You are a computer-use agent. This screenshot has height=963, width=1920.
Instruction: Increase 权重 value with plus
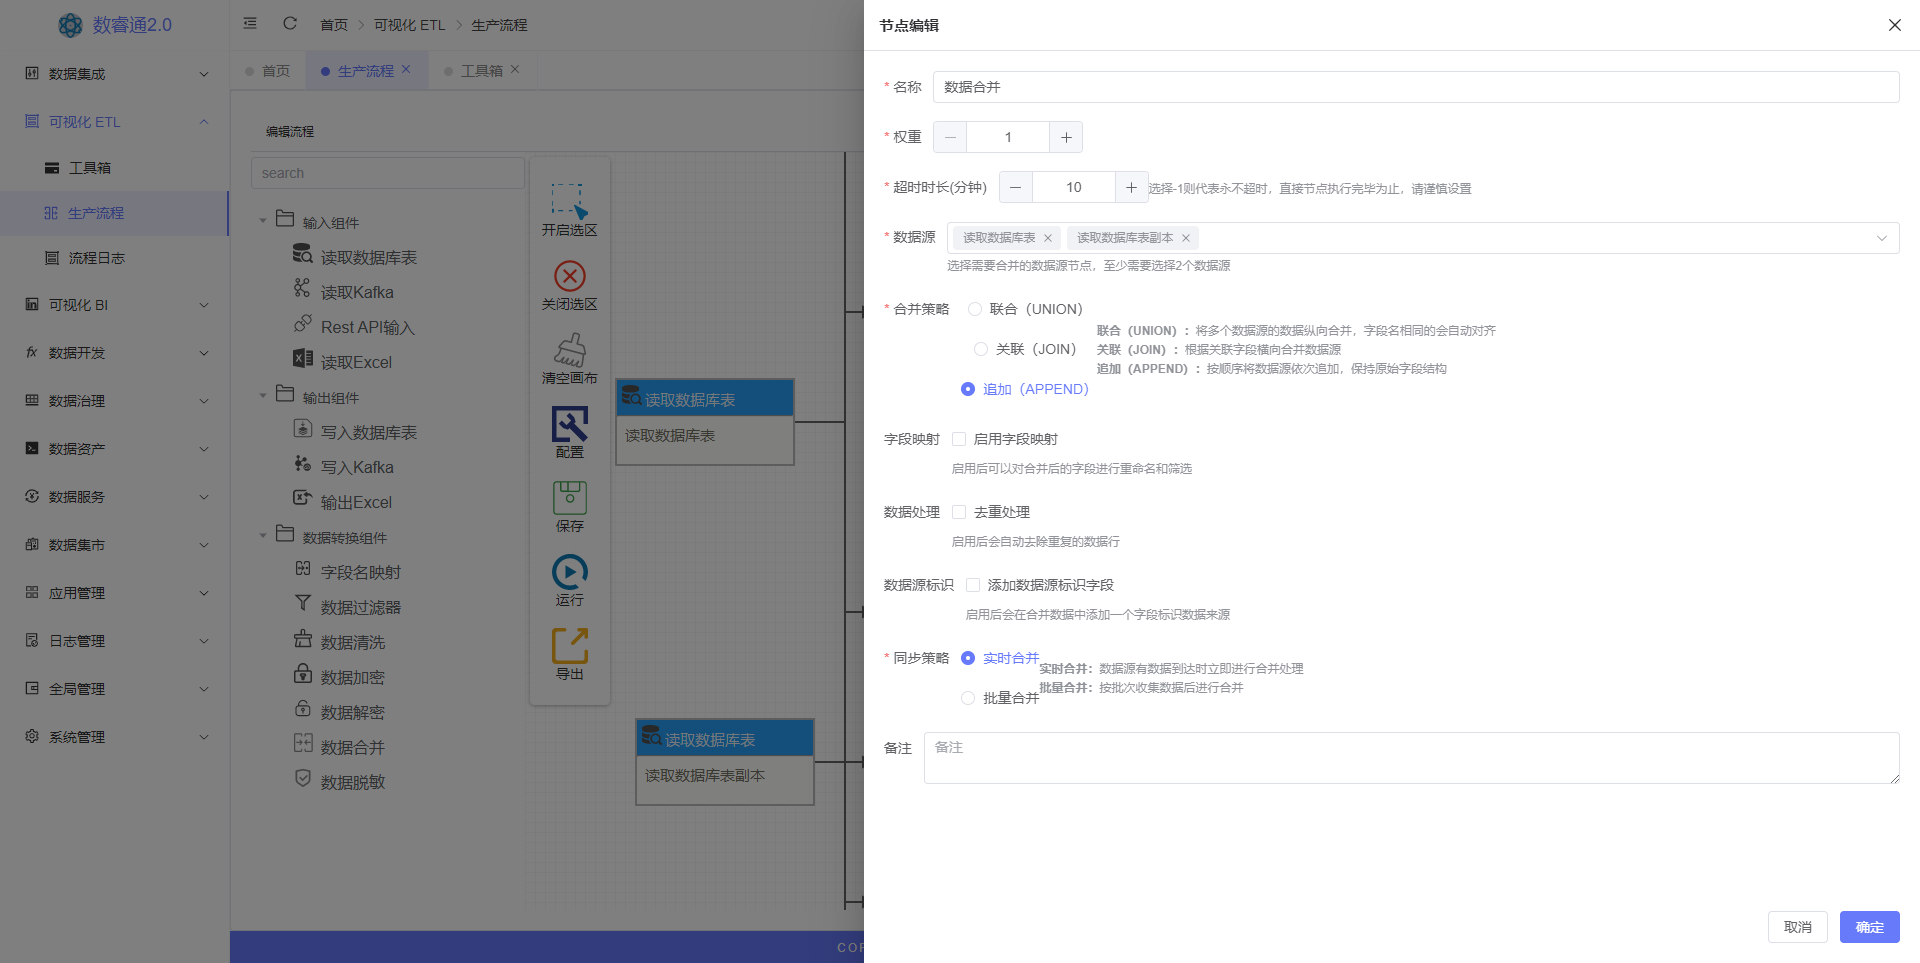pyautogui.click(x=1066, y=137)
